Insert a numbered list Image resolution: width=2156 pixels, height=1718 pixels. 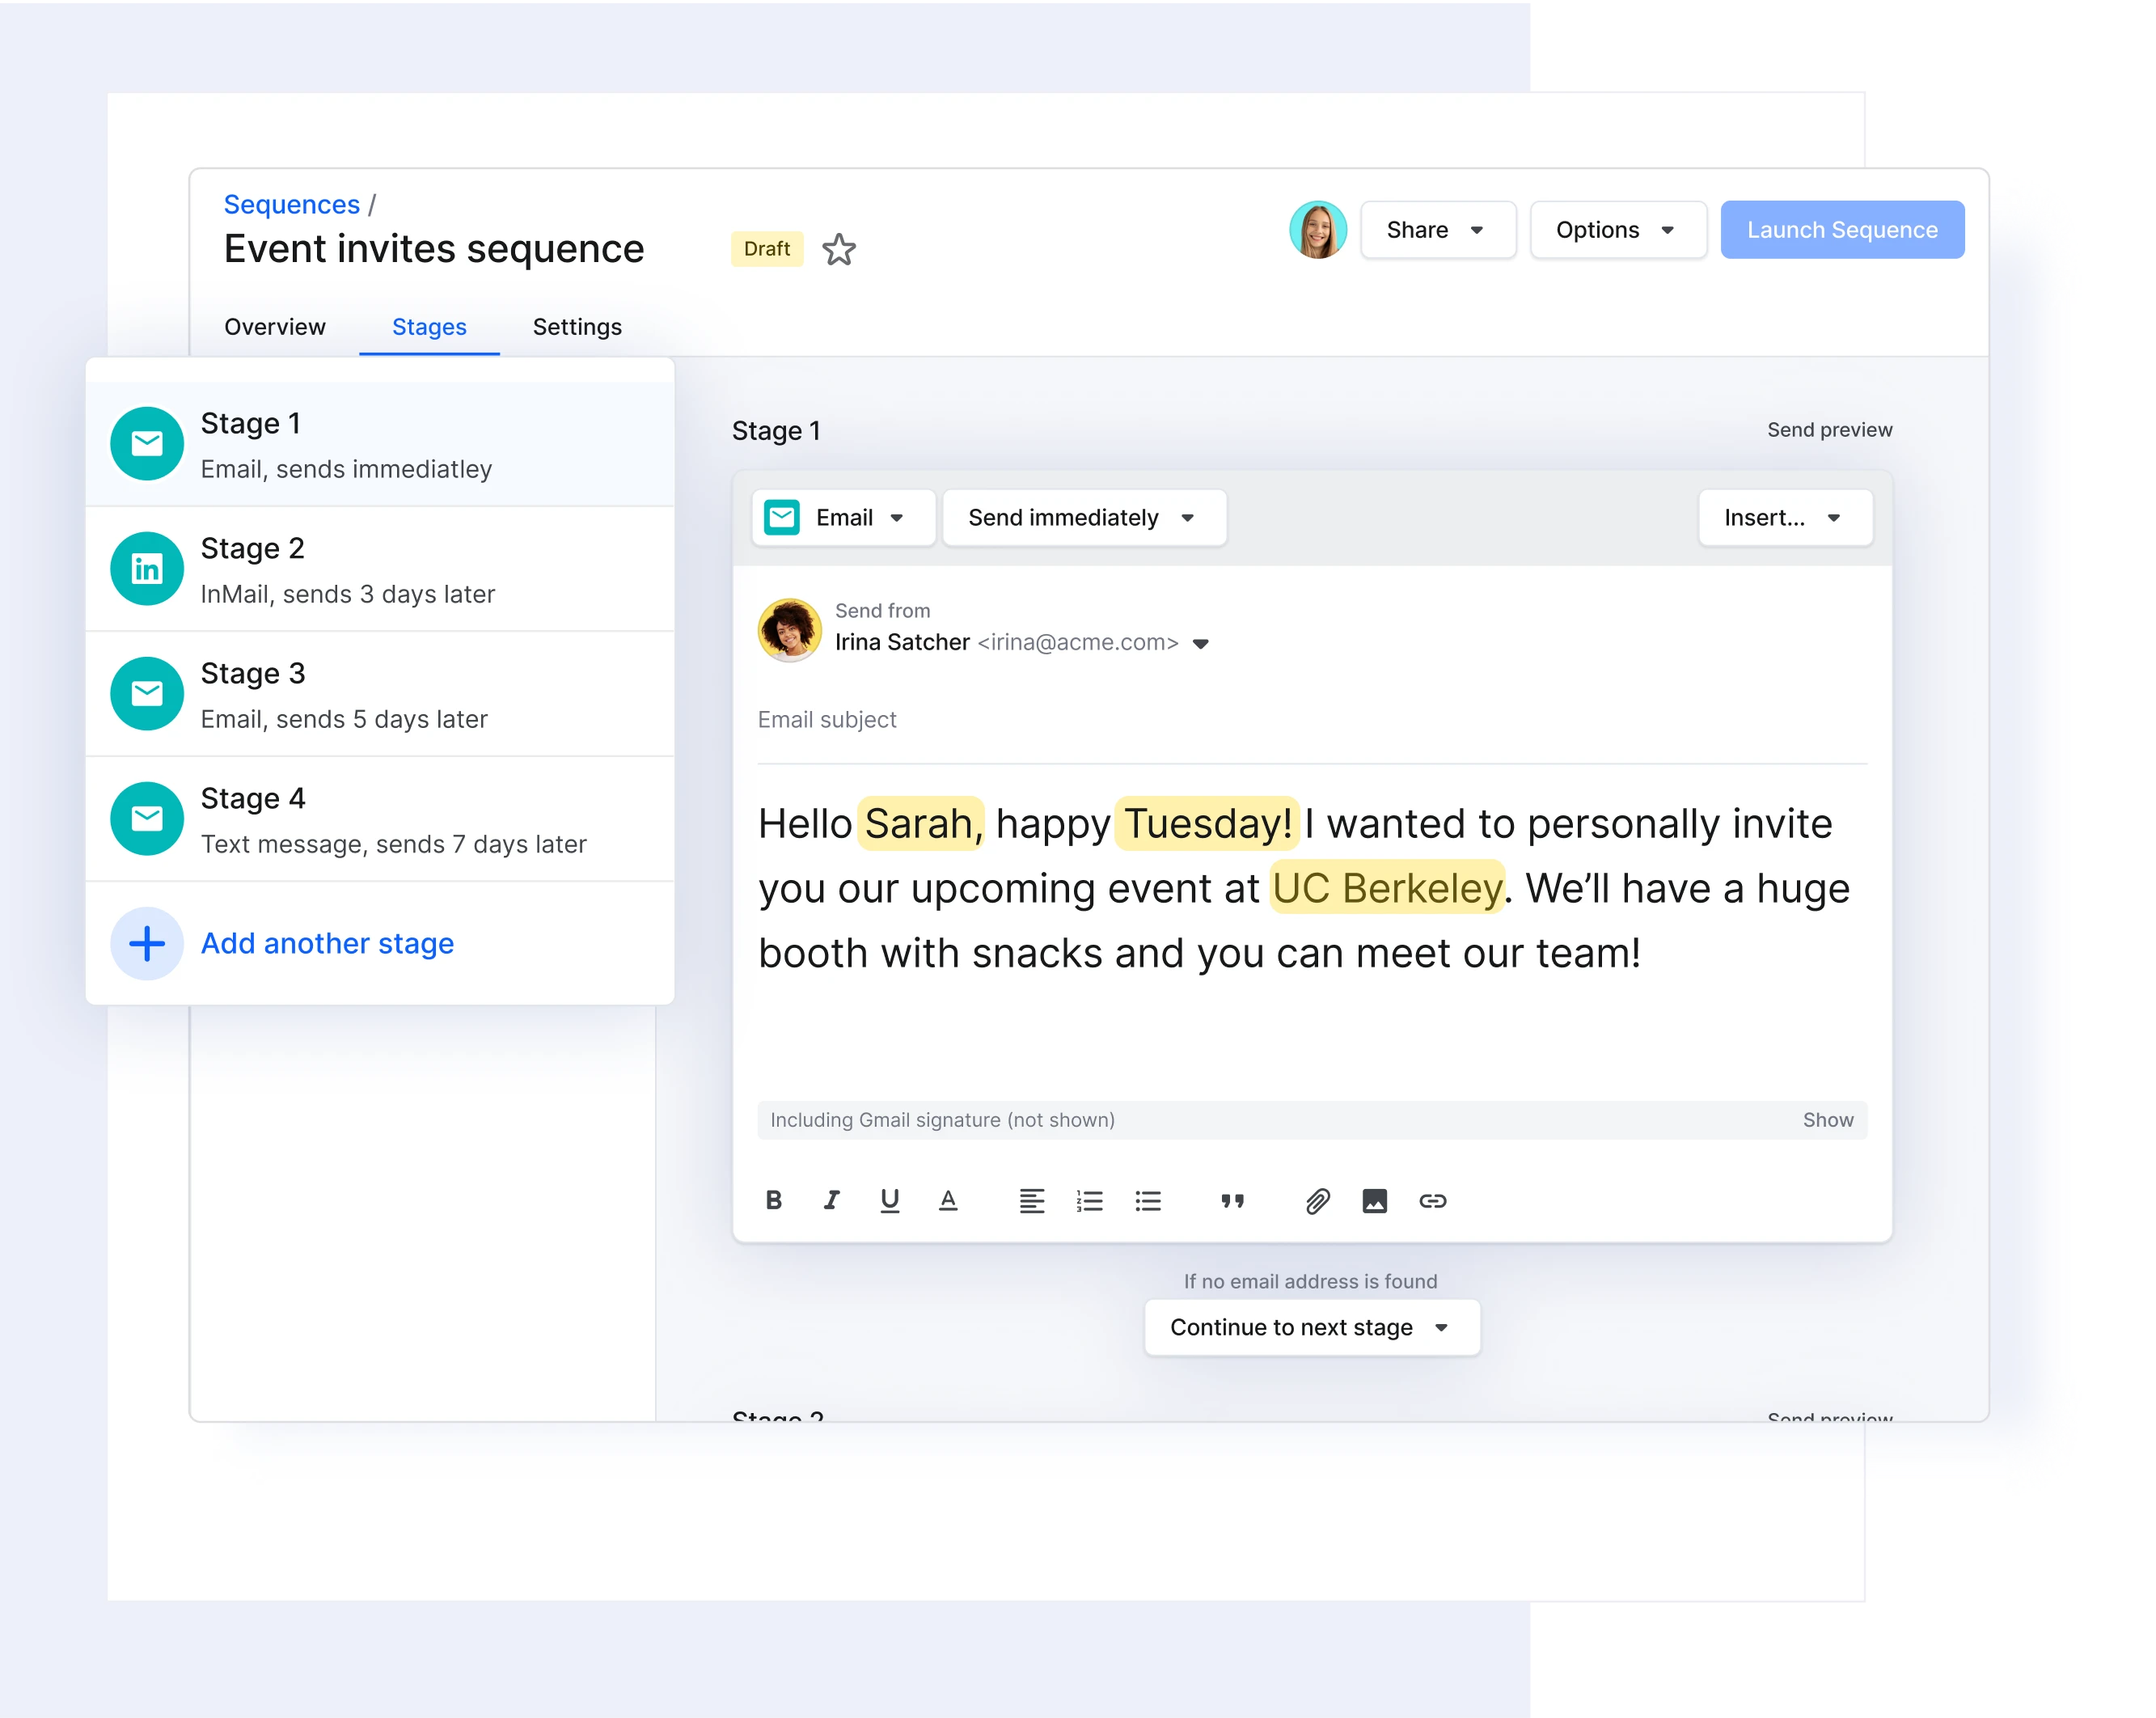(1089, 1200)
